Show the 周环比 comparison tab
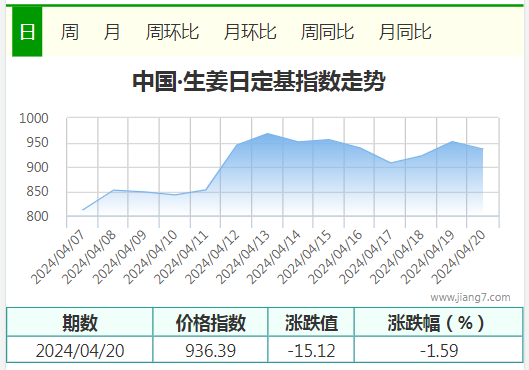Image resolution: width=529 pixels, height=370 pixels. coord(172,32)
